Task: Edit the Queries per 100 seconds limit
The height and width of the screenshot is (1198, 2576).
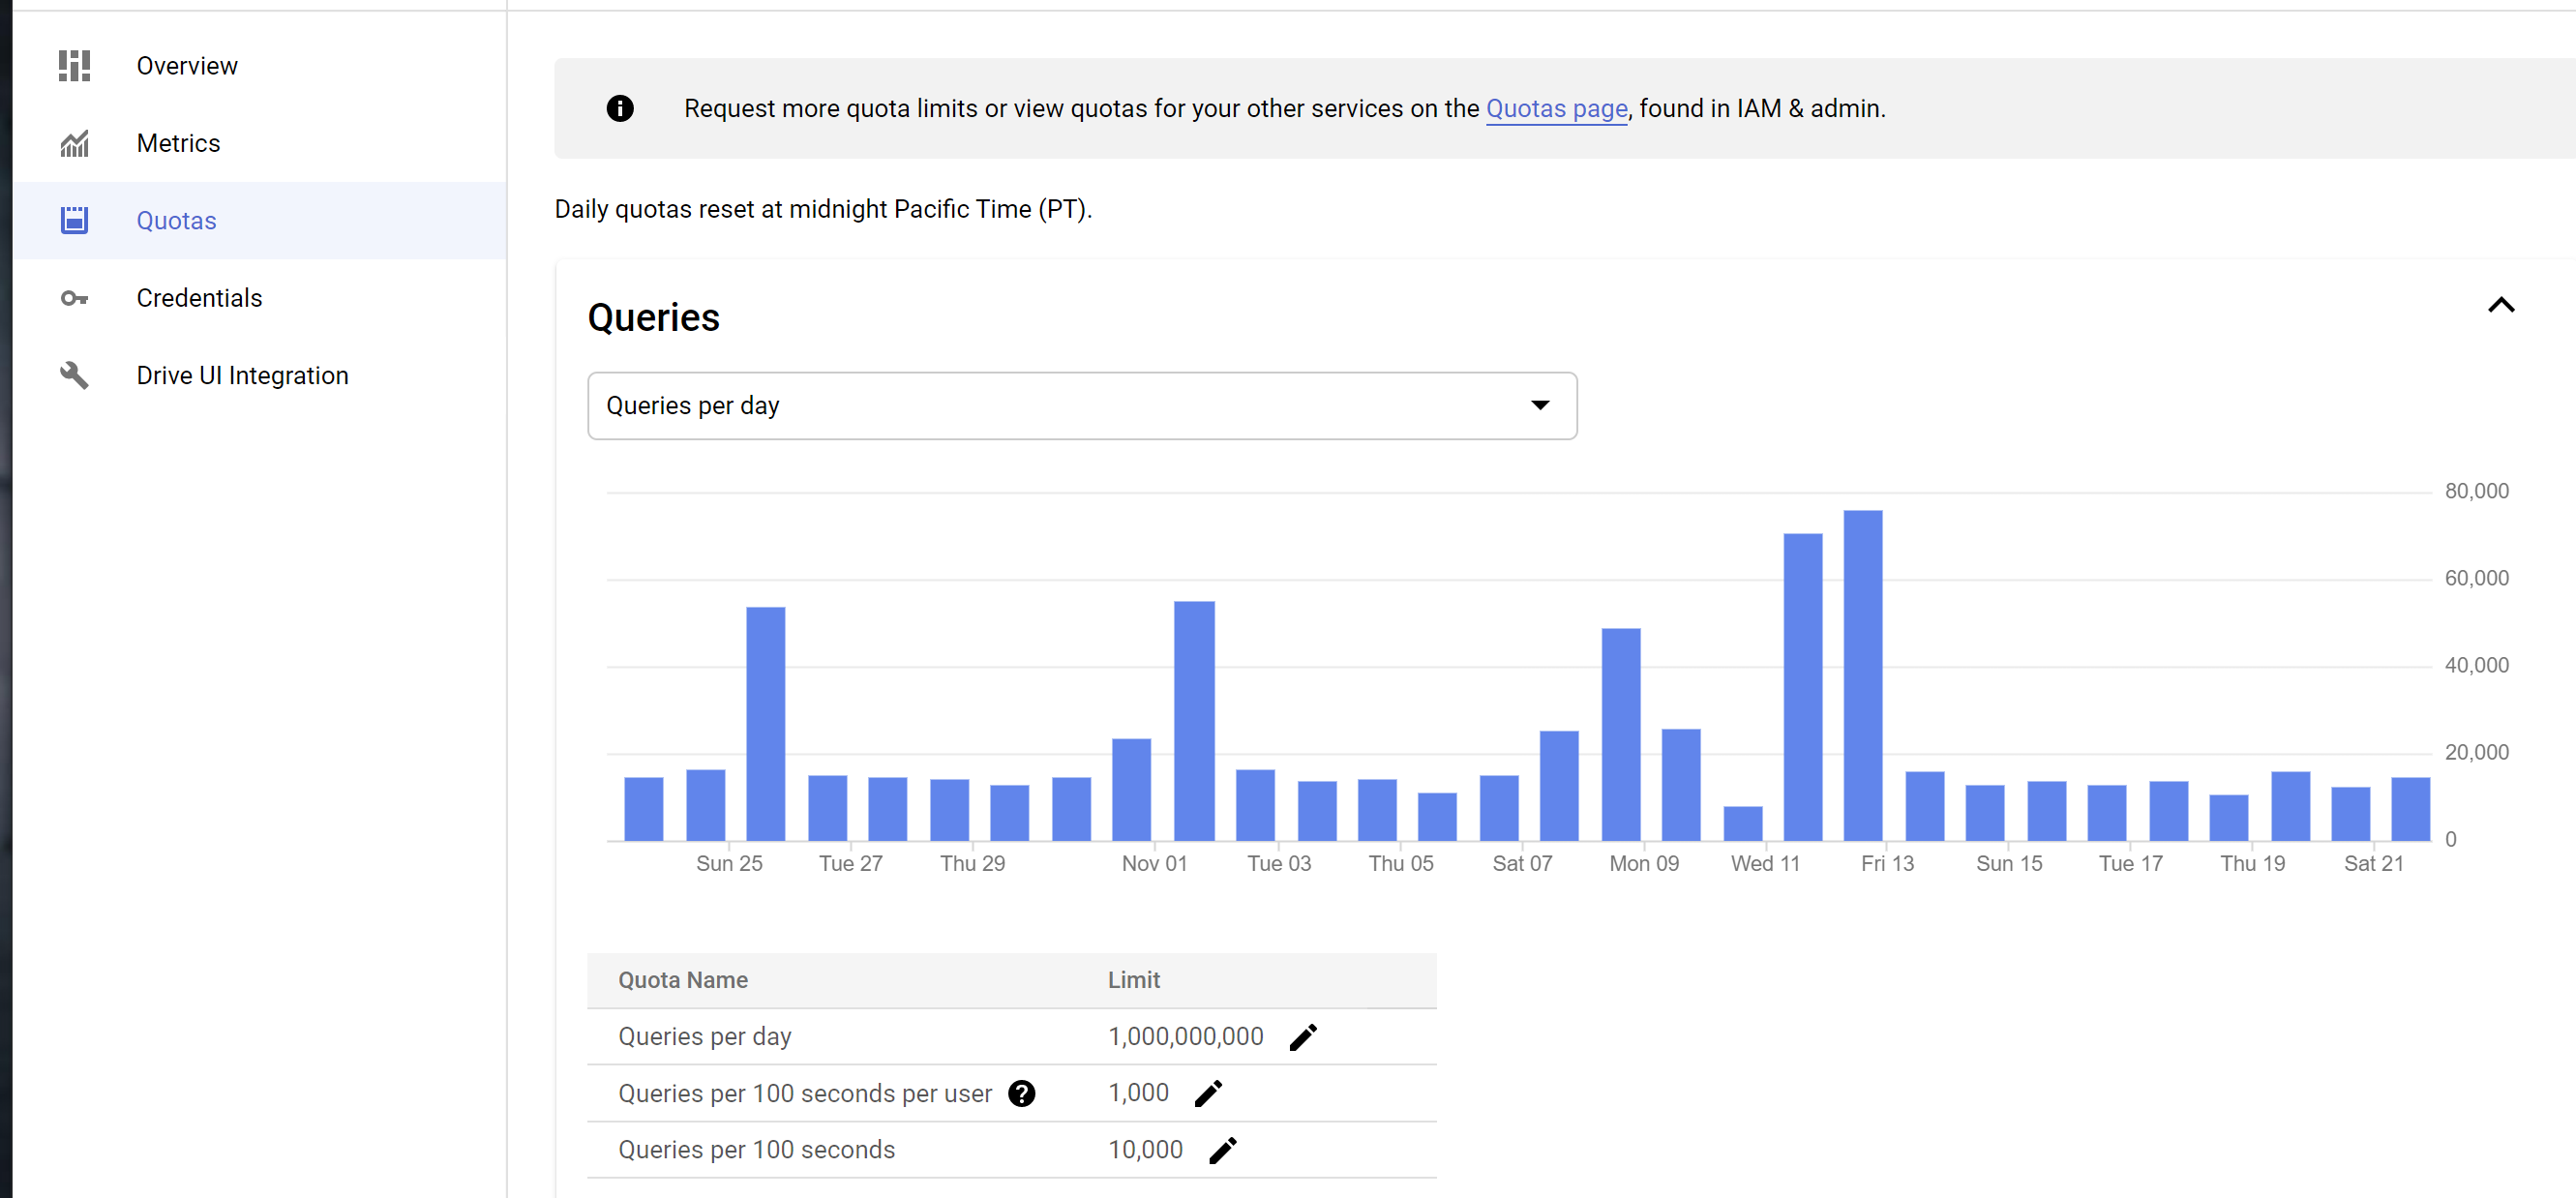Action: coord(1222,1150)
